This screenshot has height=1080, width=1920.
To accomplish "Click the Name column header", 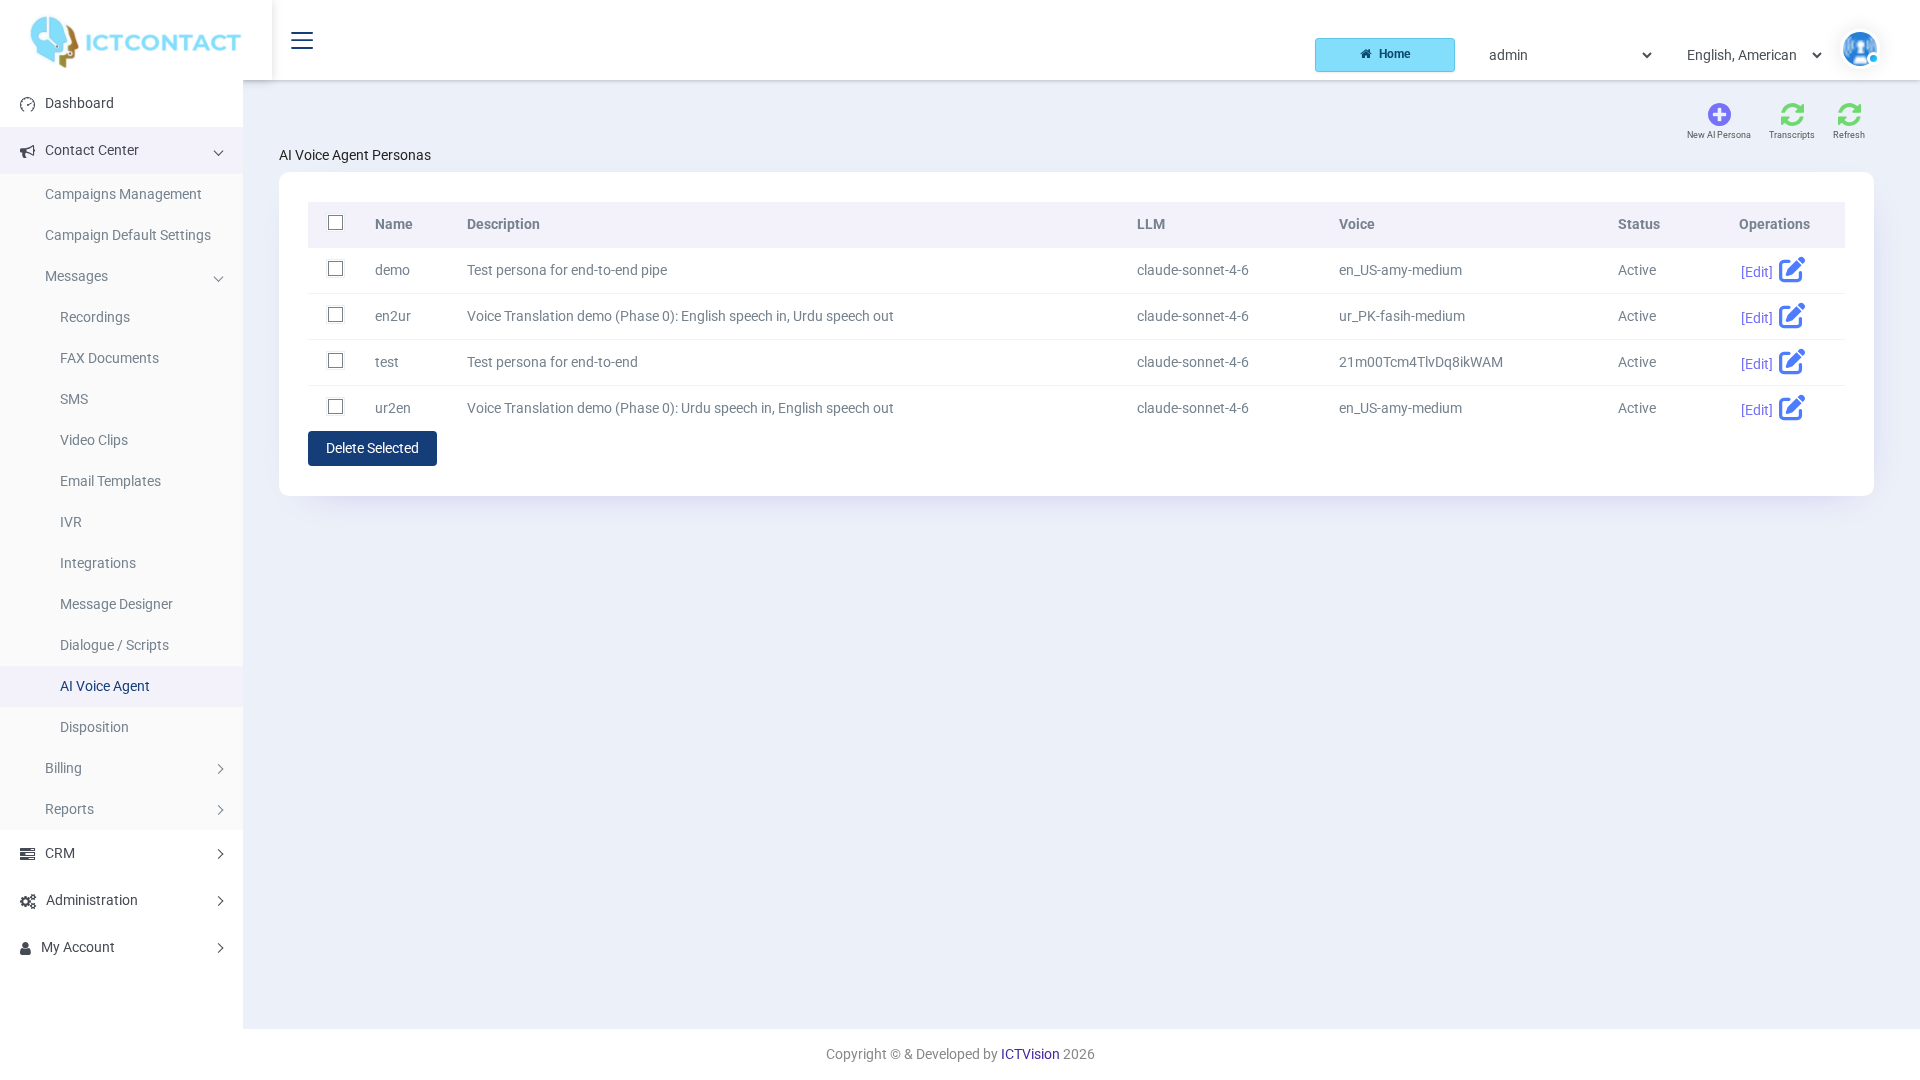I will coord(394,225).
